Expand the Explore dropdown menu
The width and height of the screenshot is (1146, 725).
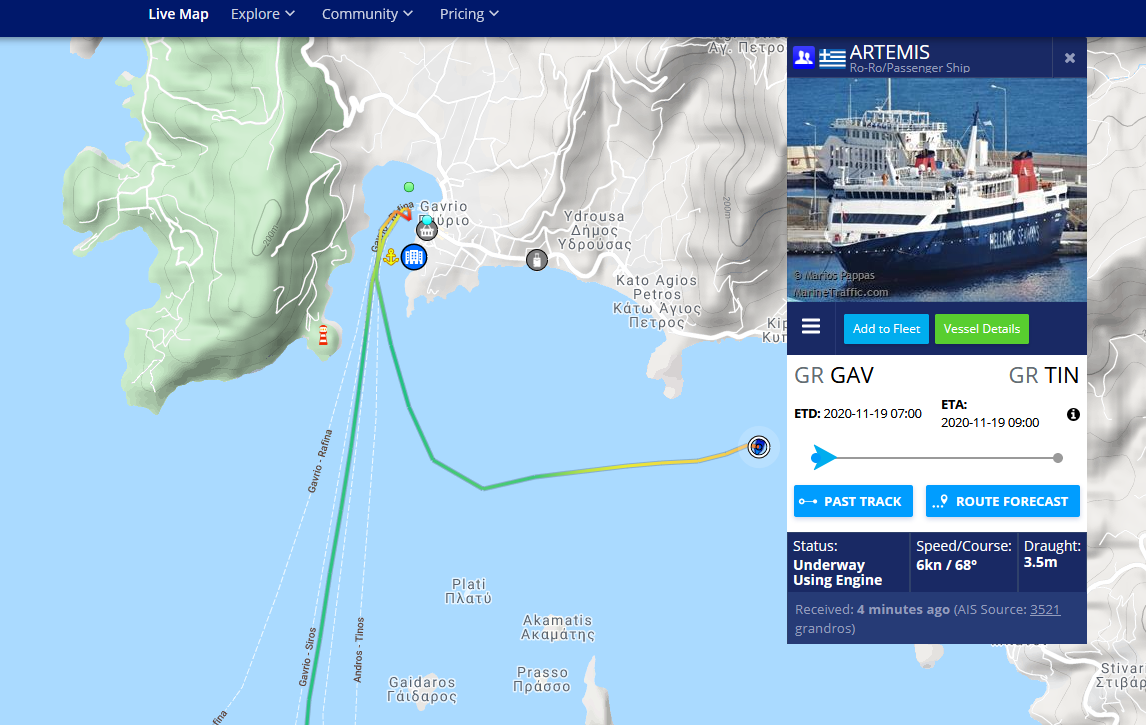(262, 14)
